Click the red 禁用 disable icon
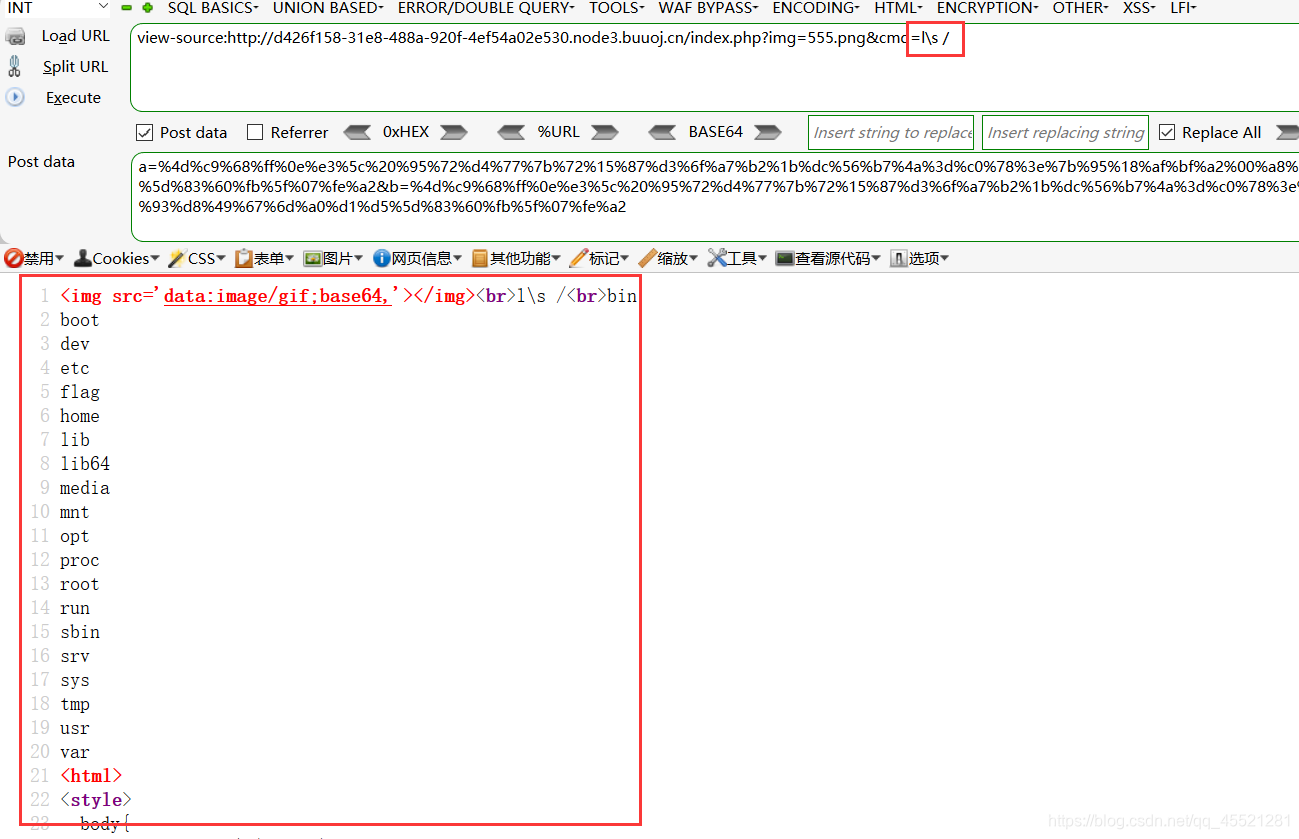The height and width of the screenshot is (839, 1299). [13, 258]
